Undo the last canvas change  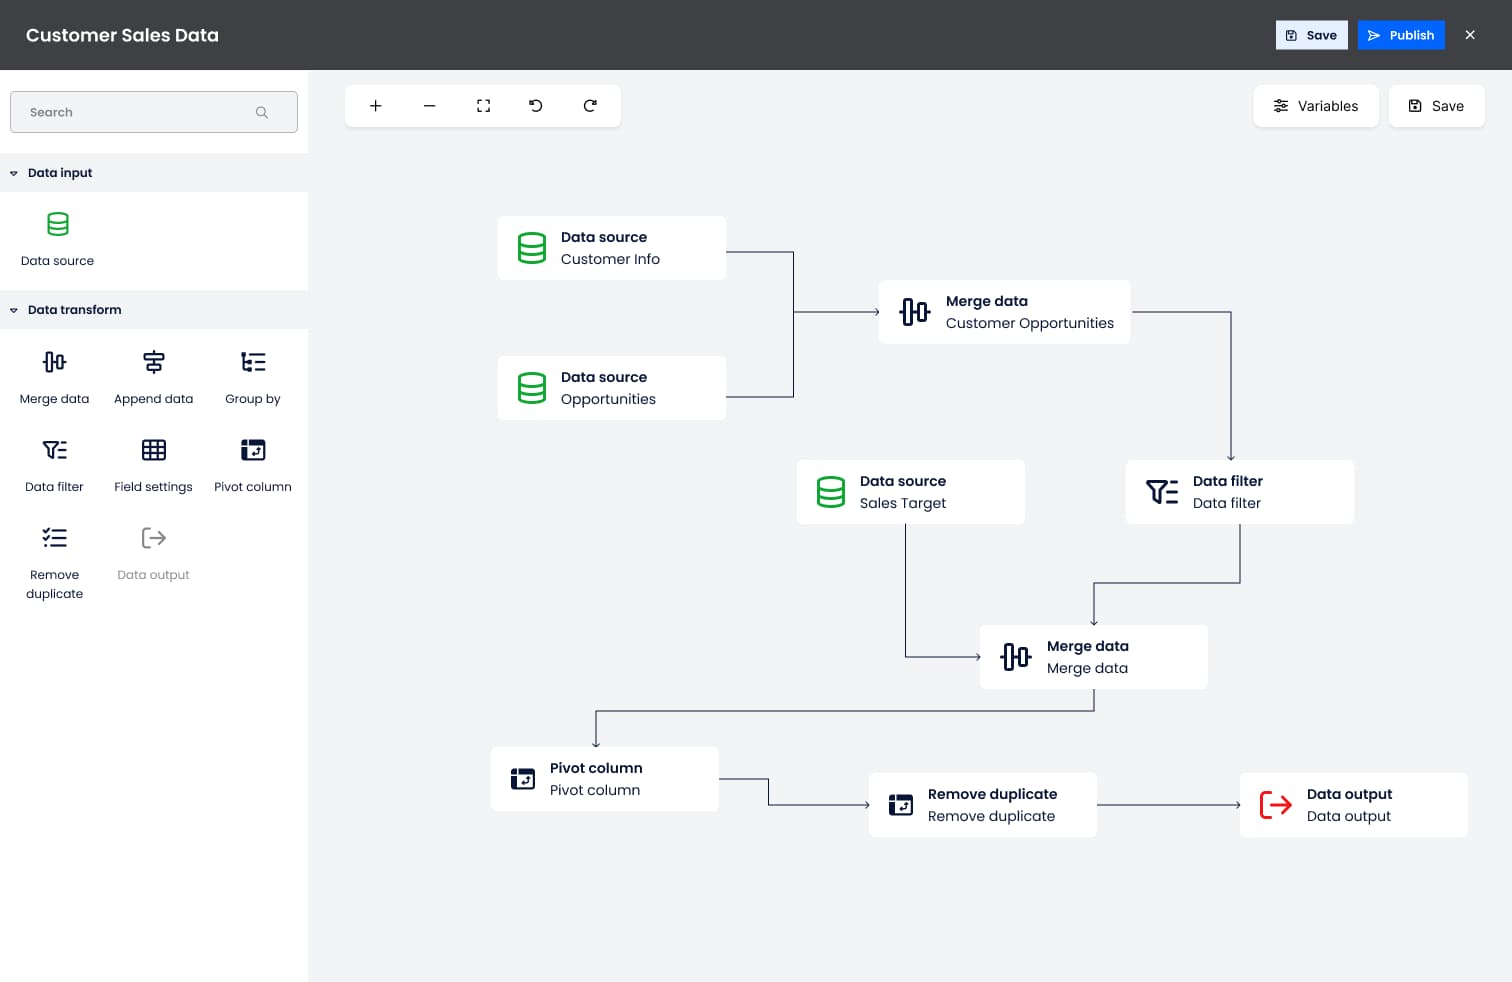click(536, 105)
